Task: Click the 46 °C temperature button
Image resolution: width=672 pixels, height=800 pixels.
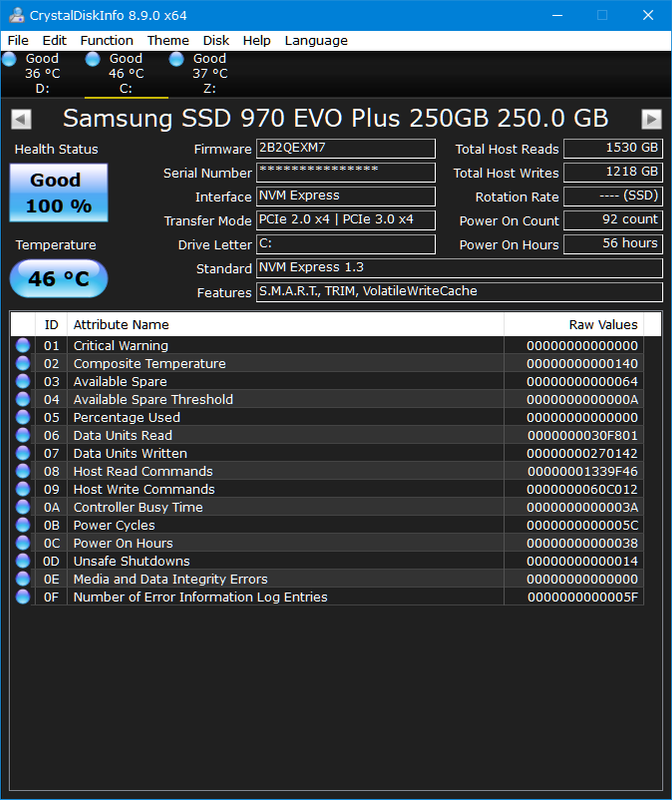Action: (x=59, y=279)
